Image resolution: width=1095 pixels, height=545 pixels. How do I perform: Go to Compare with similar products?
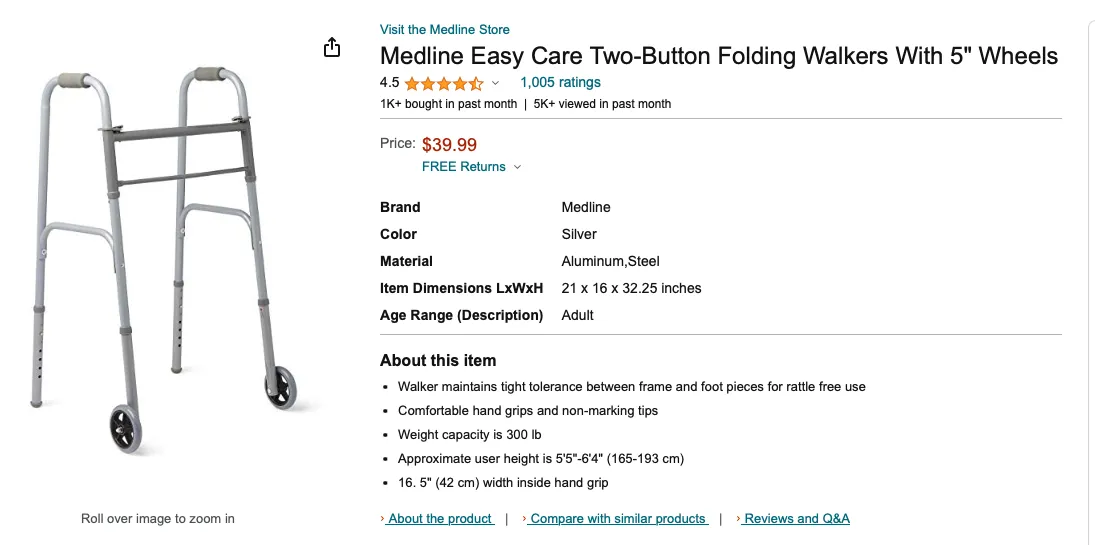(618, 519)
